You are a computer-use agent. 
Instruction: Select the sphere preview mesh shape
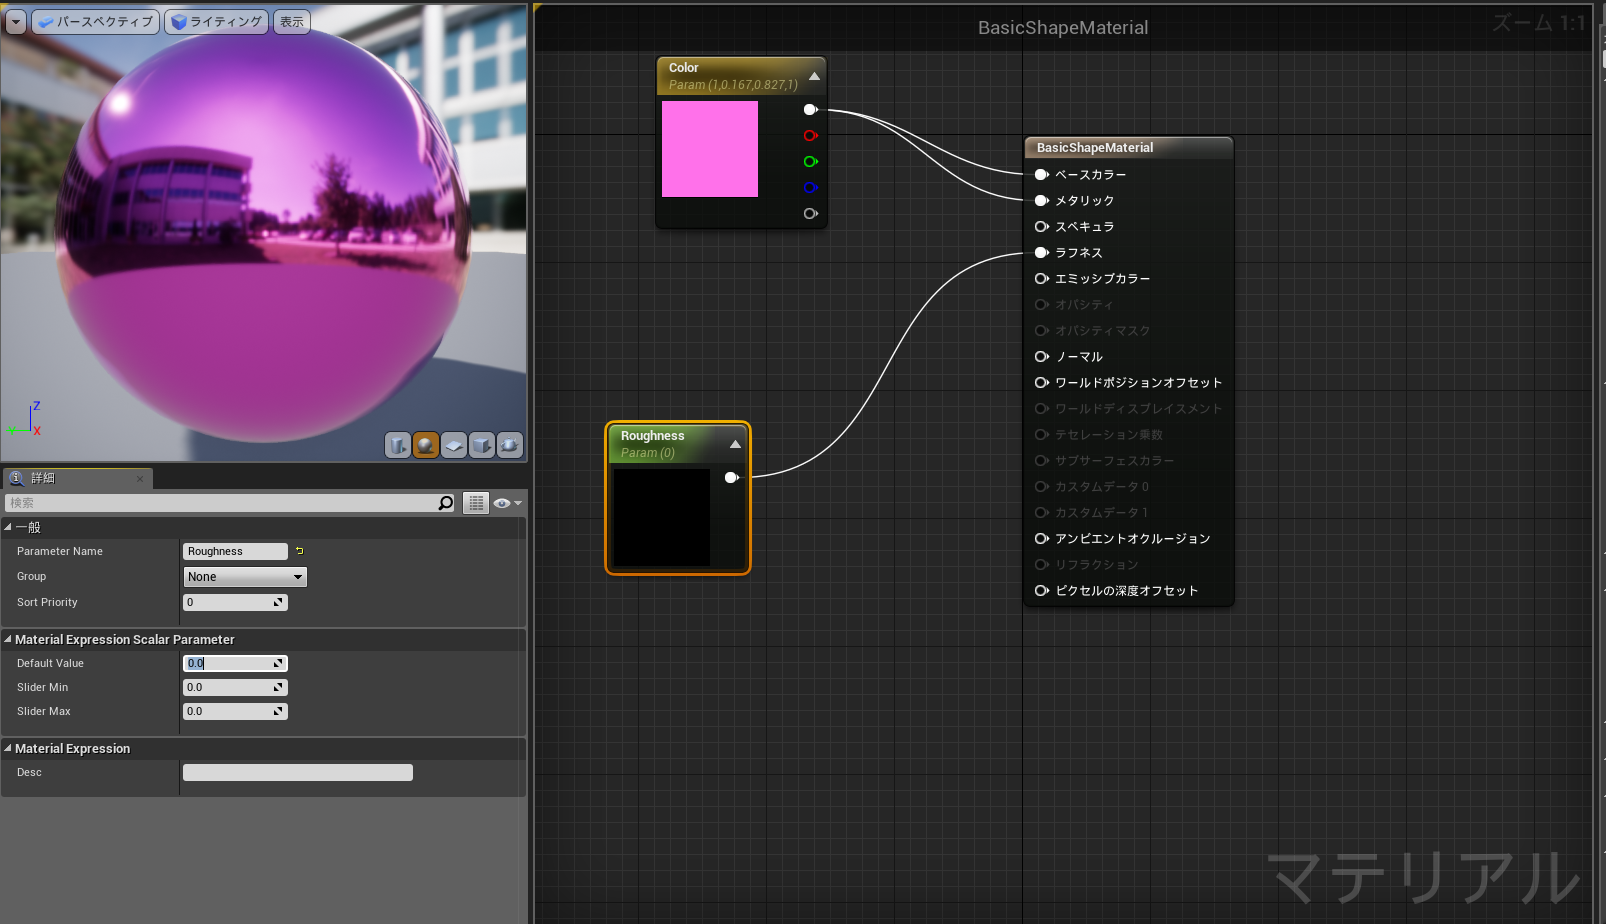pos(425,444)
